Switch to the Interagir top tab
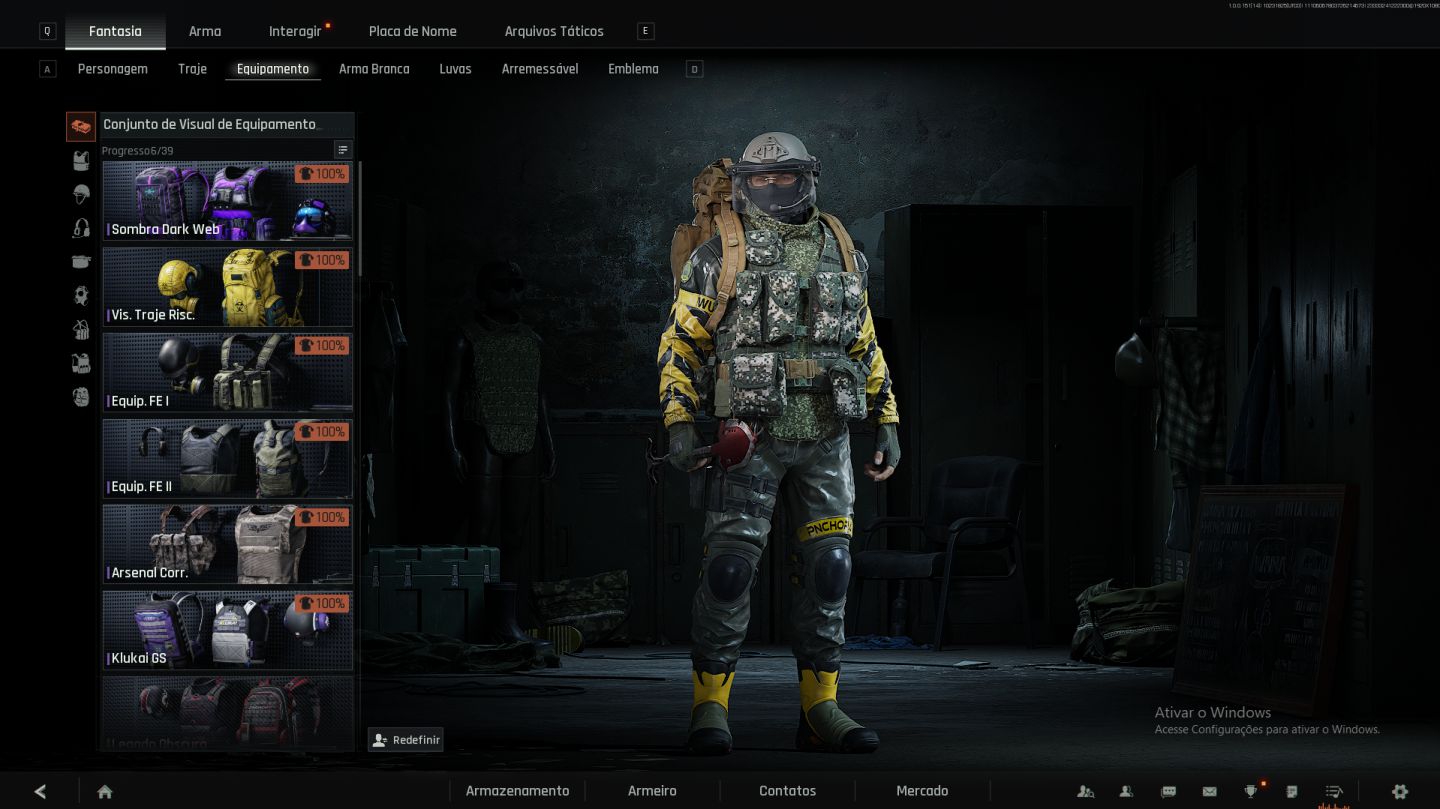Screen dimensions: 1440x809 [295, 31]
